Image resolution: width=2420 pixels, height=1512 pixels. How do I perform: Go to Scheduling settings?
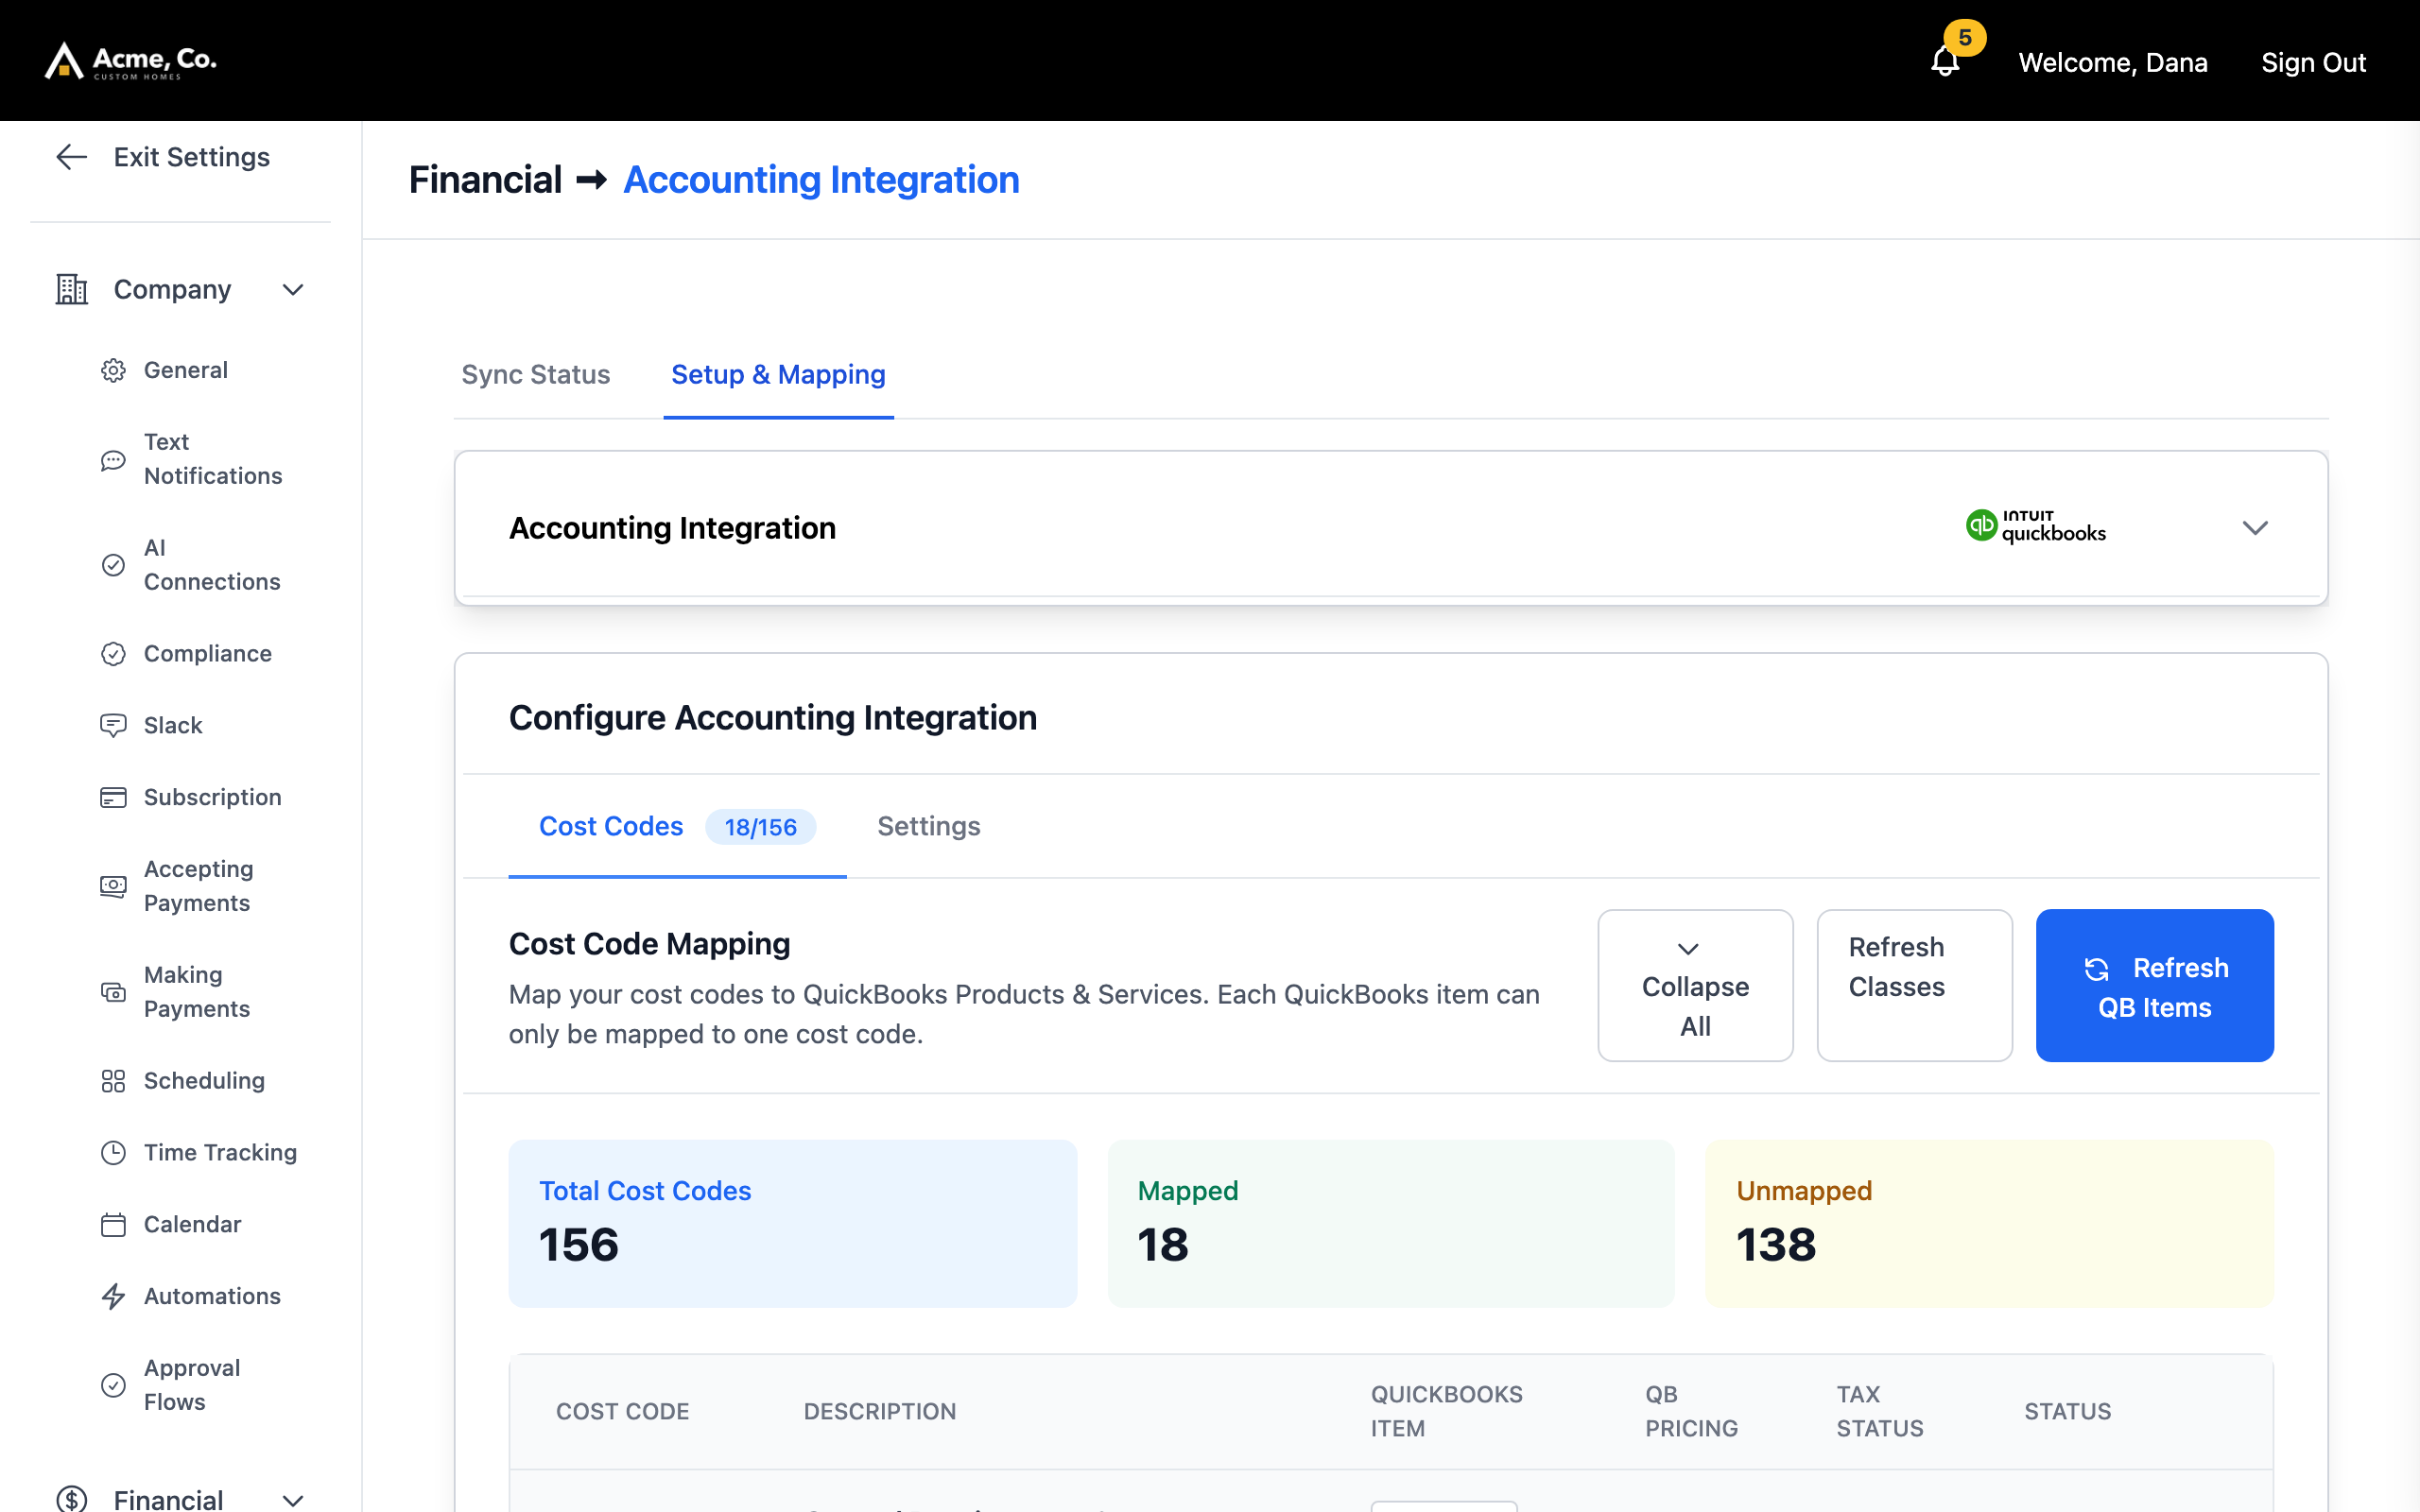point(204,1081)
